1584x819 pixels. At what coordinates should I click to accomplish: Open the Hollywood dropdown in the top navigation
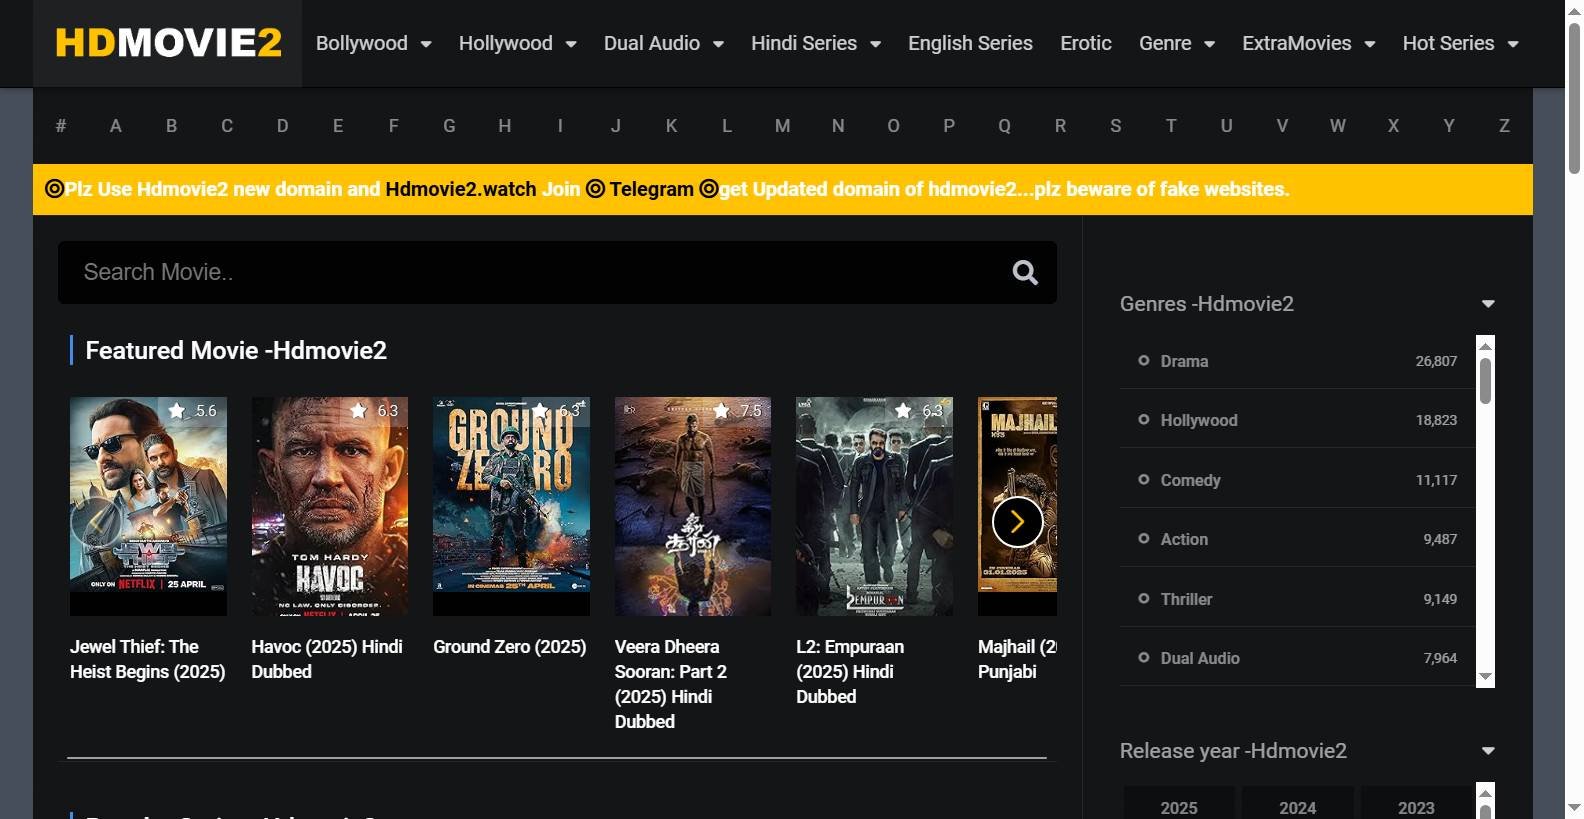[x=518, y=43]
